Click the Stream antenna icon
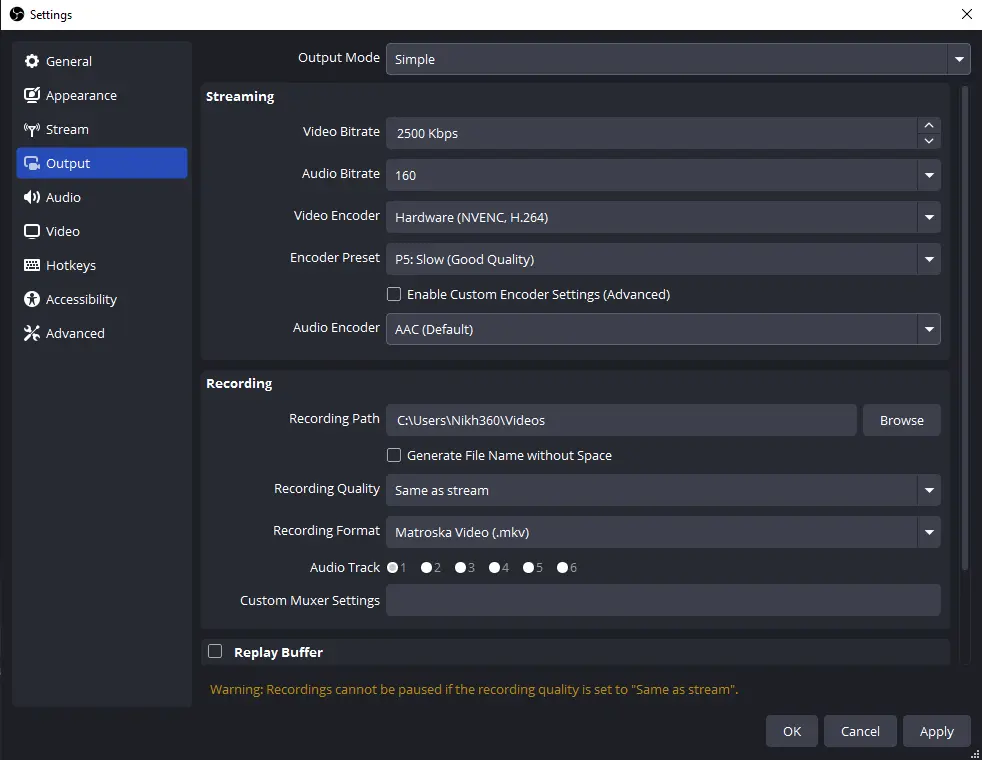982x760 pixels. (31, 130)
